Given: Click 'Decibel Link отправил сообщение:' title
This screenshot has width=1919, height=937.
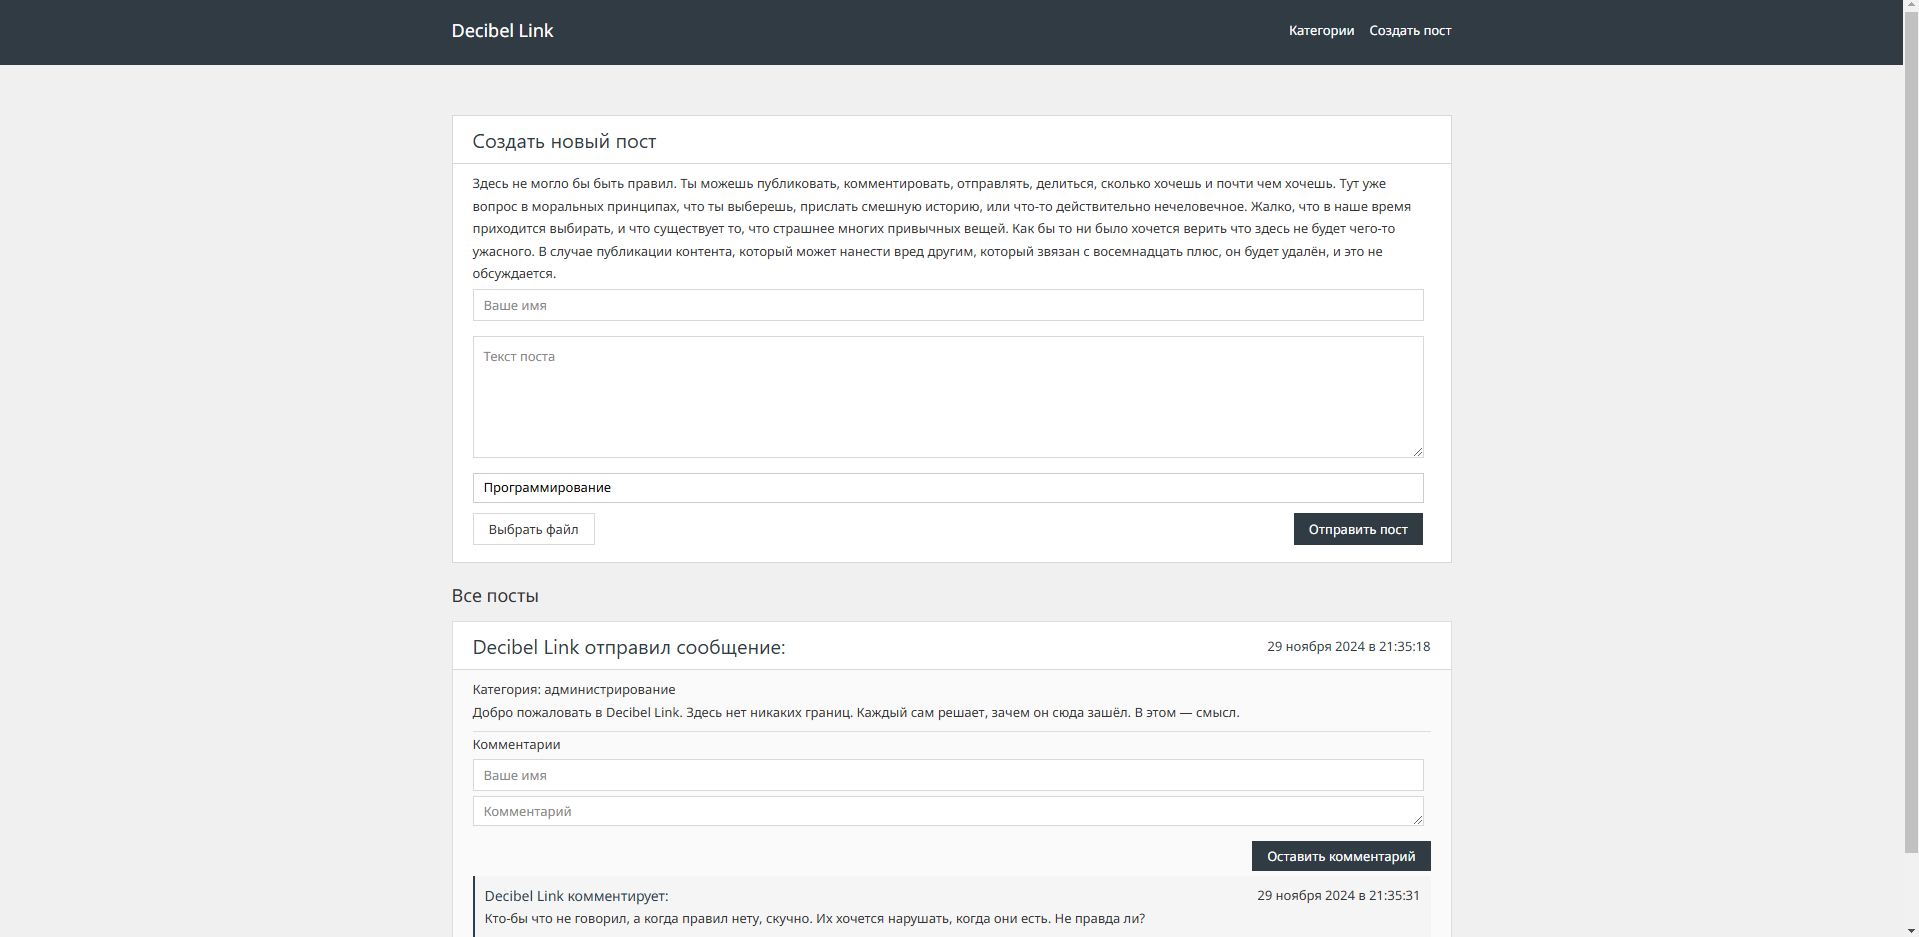Looking at the screenshot, I should pos(629,648).
